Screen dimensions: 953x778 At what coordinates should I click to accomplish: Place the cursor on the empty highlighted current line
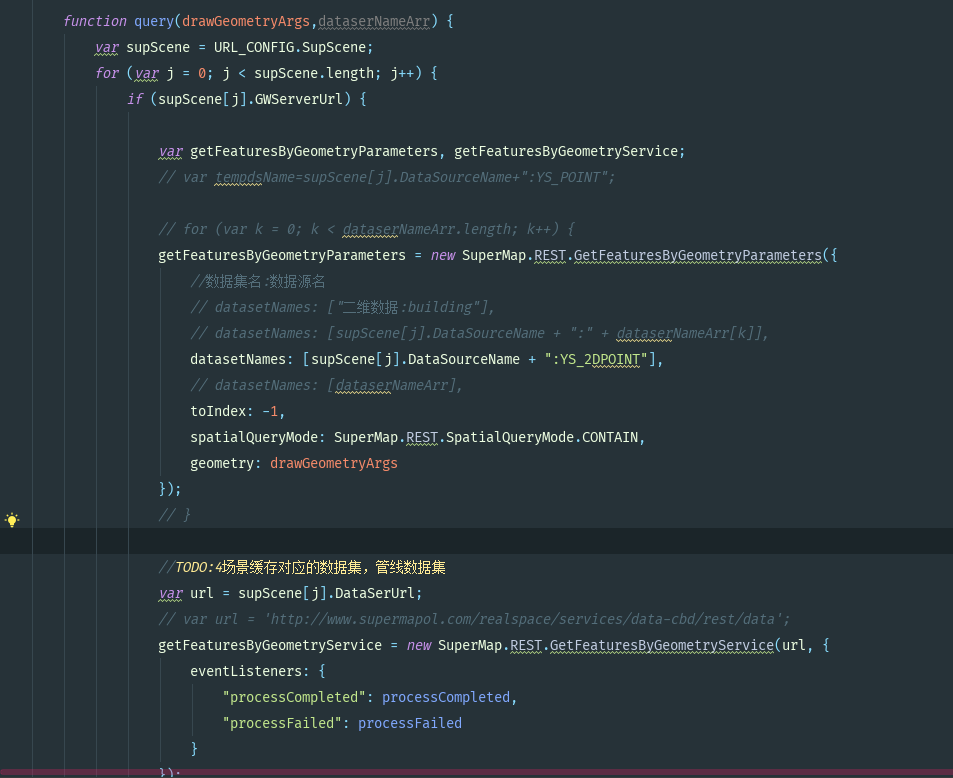(476, 541)
